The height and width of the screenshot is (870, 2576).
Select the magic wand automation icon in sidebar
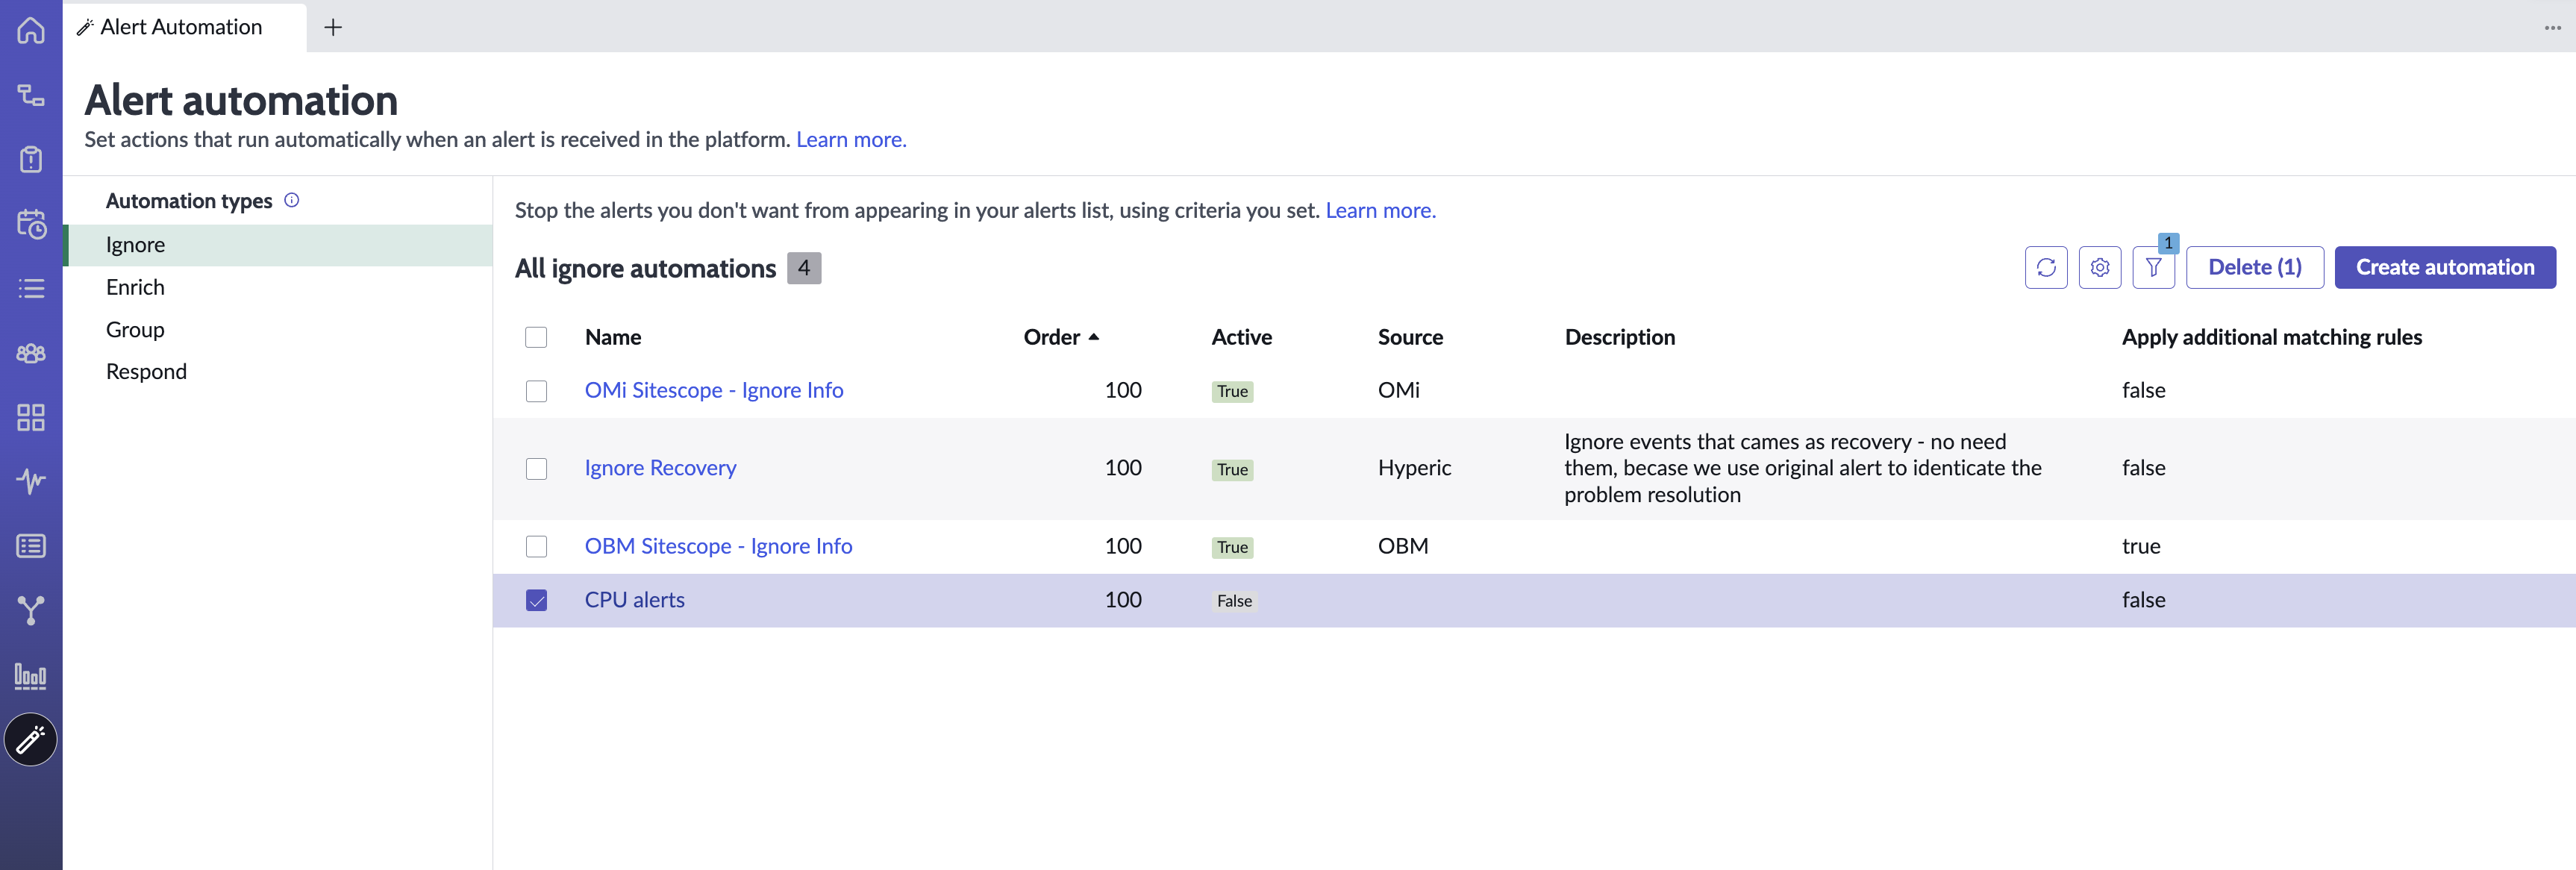(x=31, y=740)
